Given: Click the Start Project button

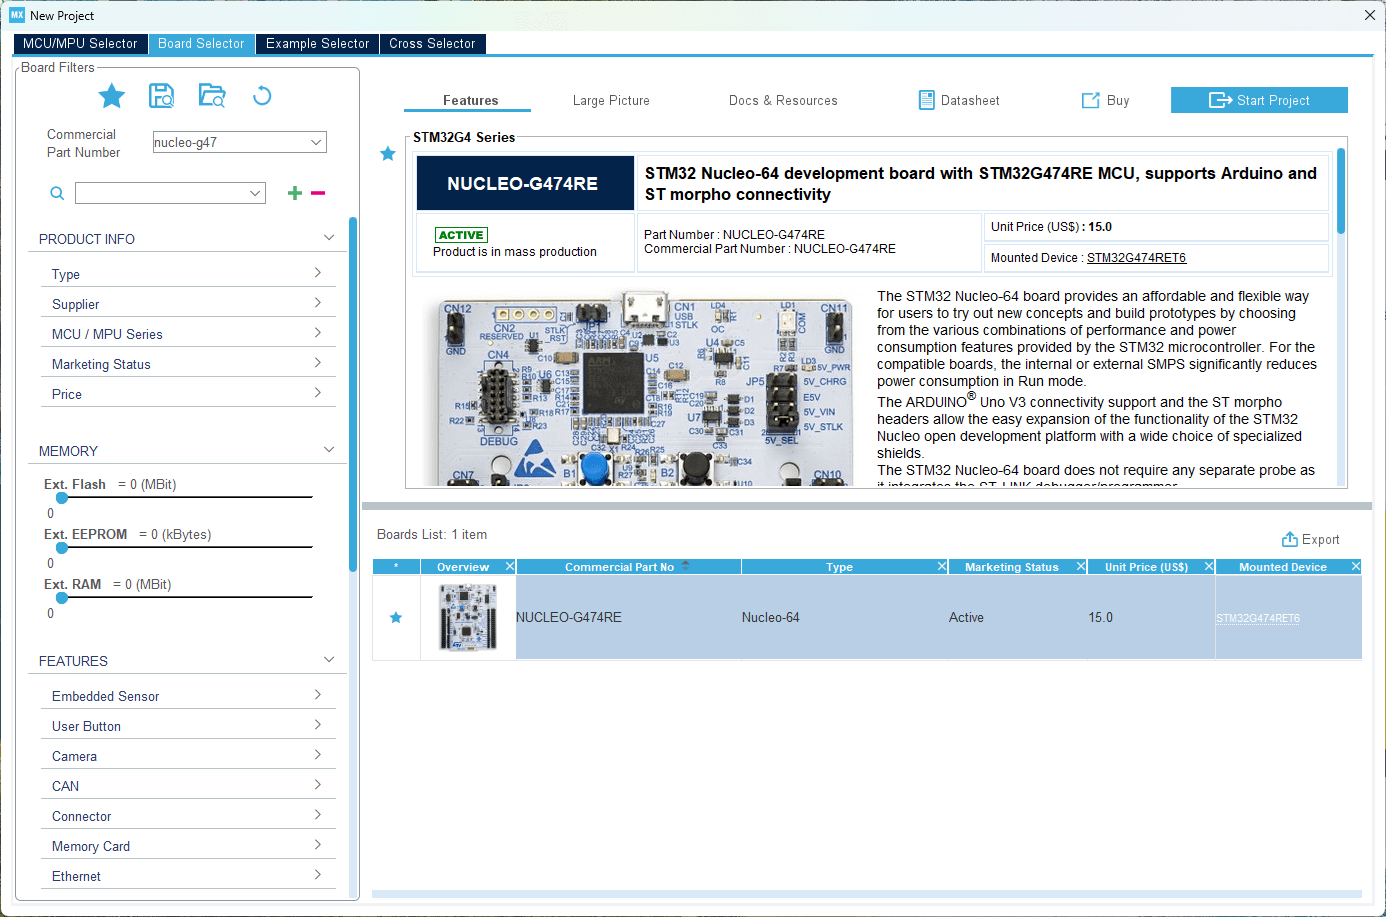Looking at the screenshot, I should coord(1259,101).
